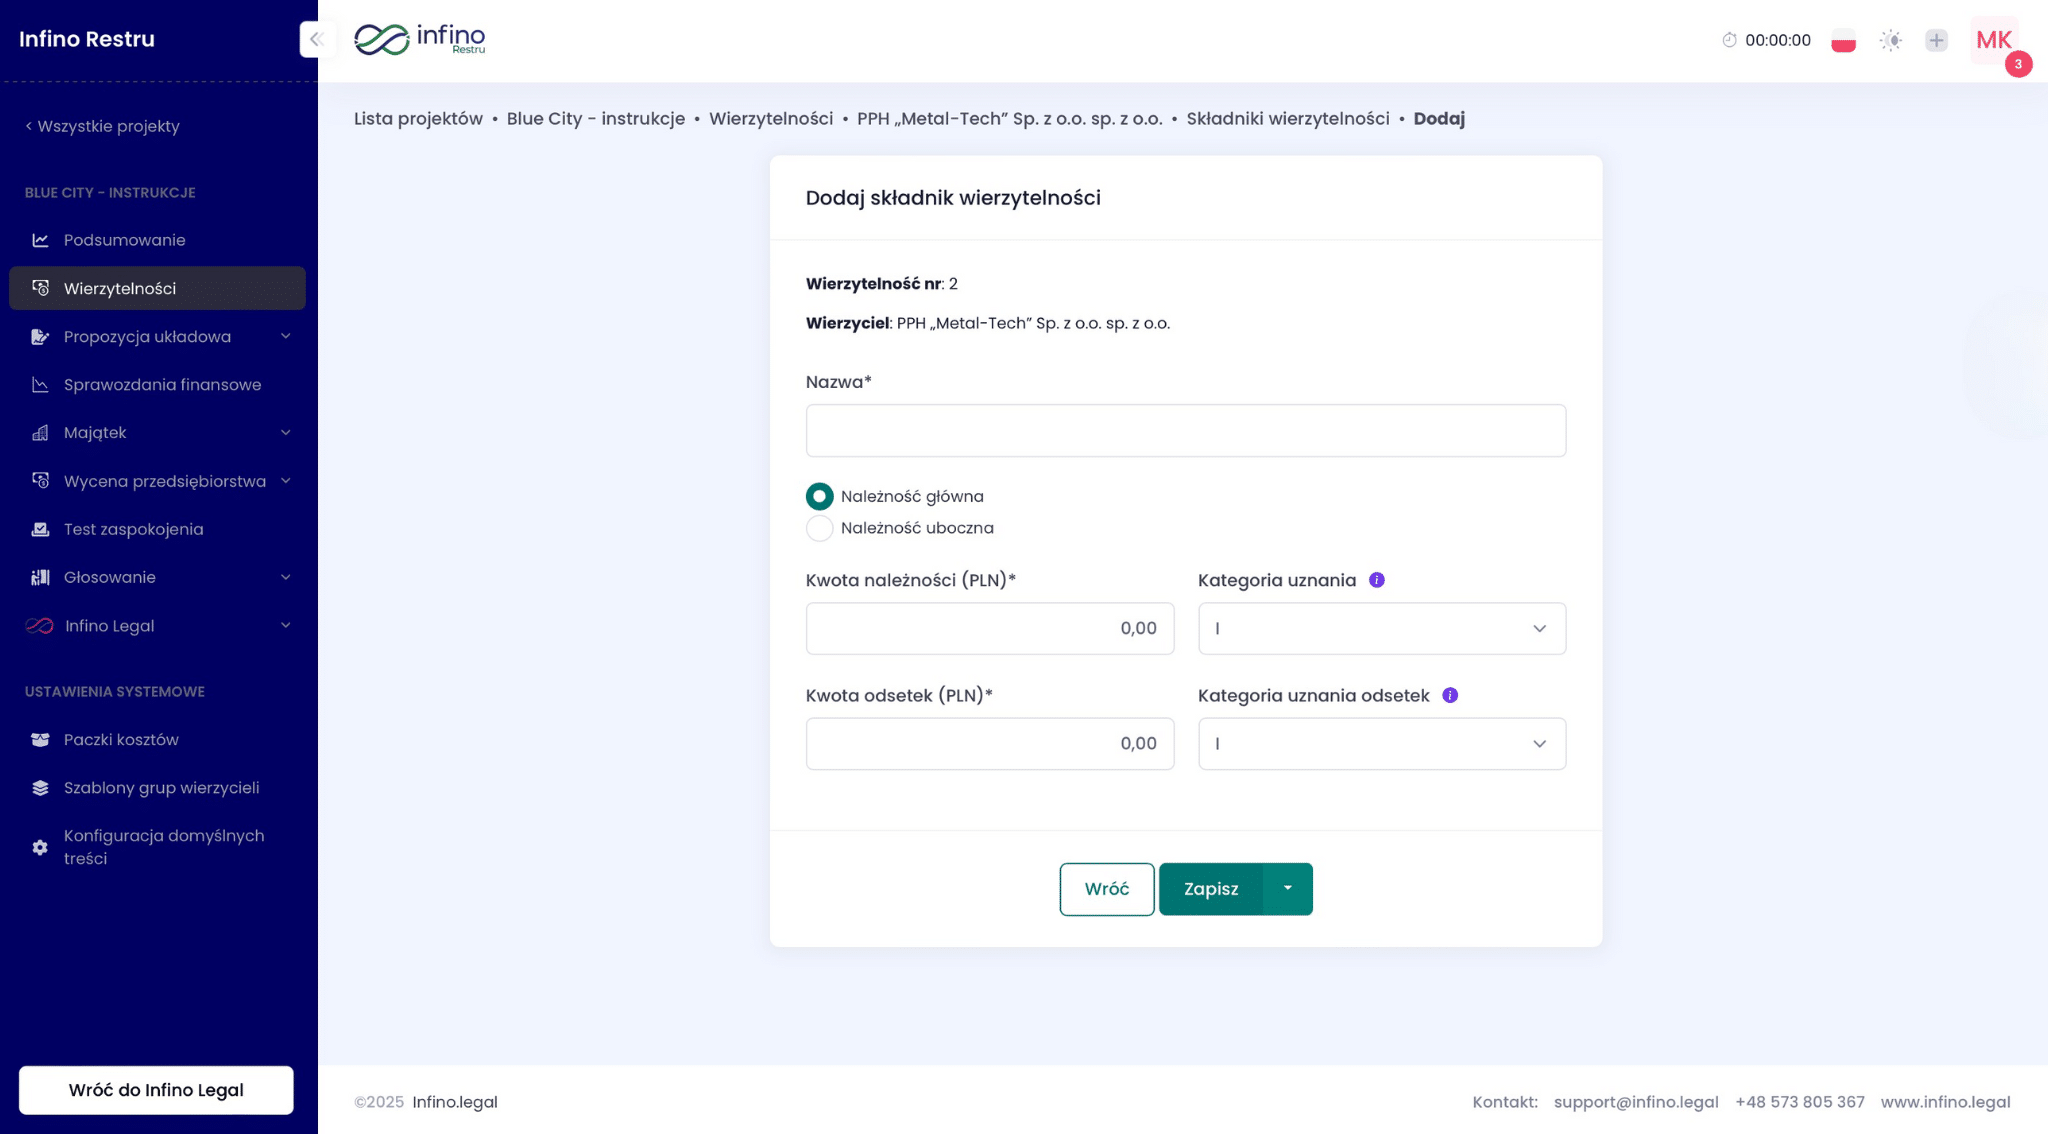2048x1134 pixels.
Task: Click the Polish flag language icon
Action: [1843, 41]
